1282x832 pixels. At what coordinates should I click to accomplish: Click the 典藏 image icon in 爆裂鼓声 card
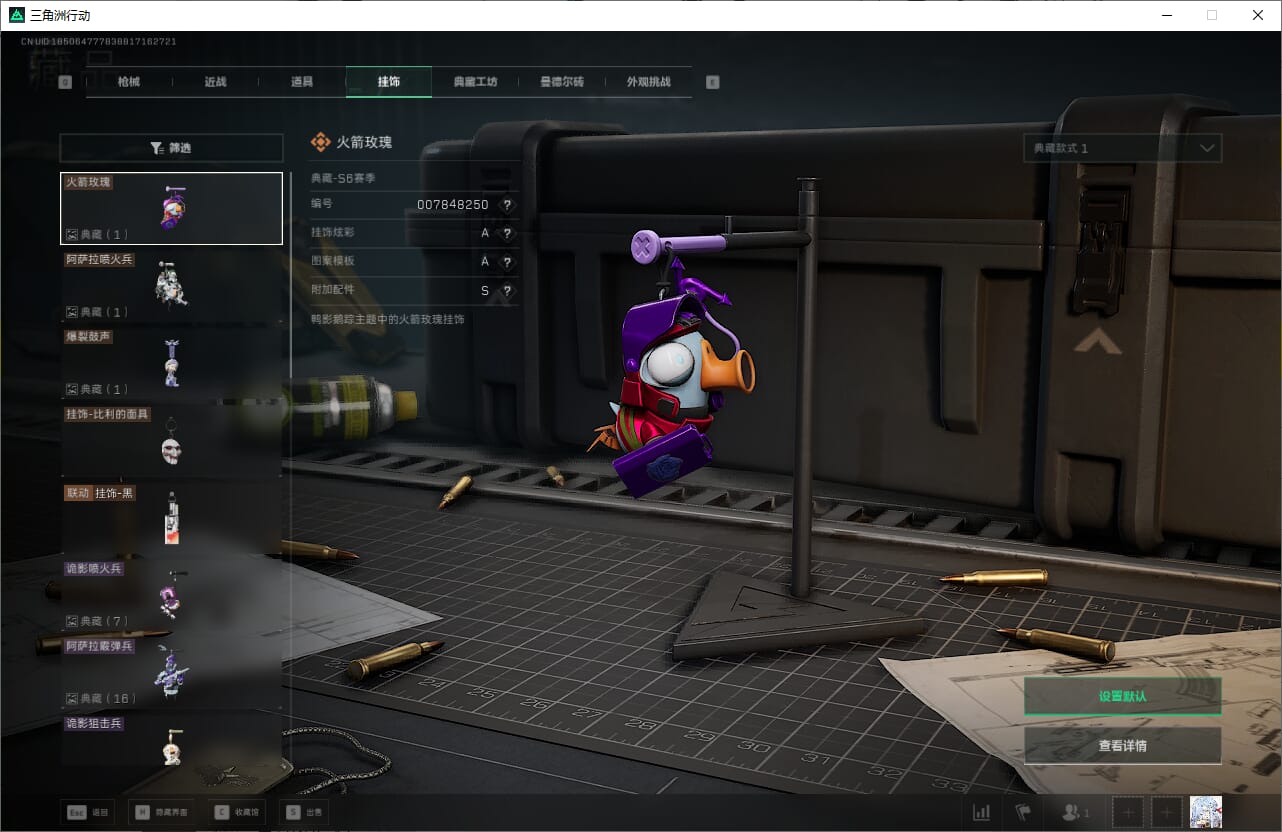coord(72,389)
